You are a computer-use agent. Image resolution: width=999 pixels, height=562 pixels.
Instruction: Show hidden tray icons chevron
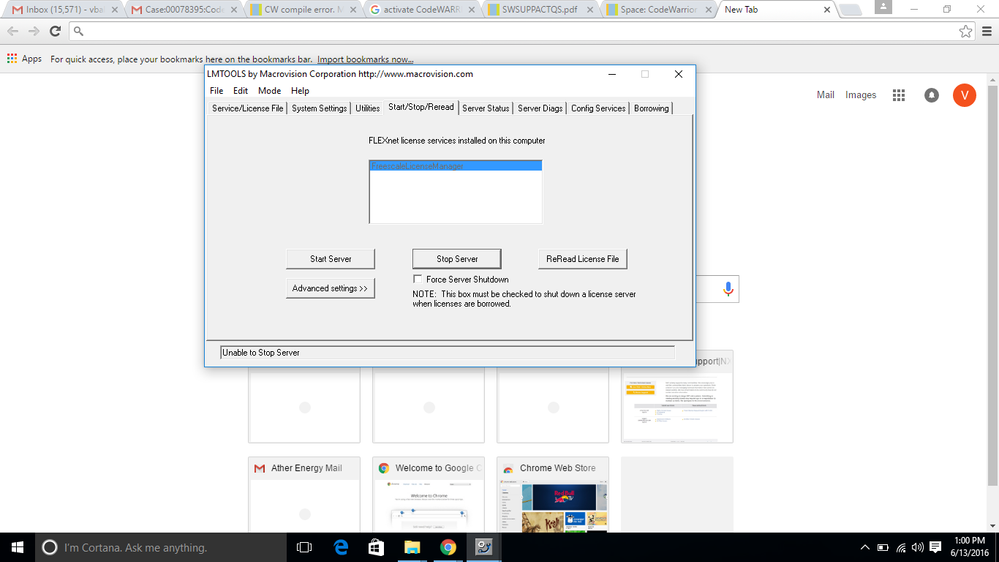click(865, 547)
